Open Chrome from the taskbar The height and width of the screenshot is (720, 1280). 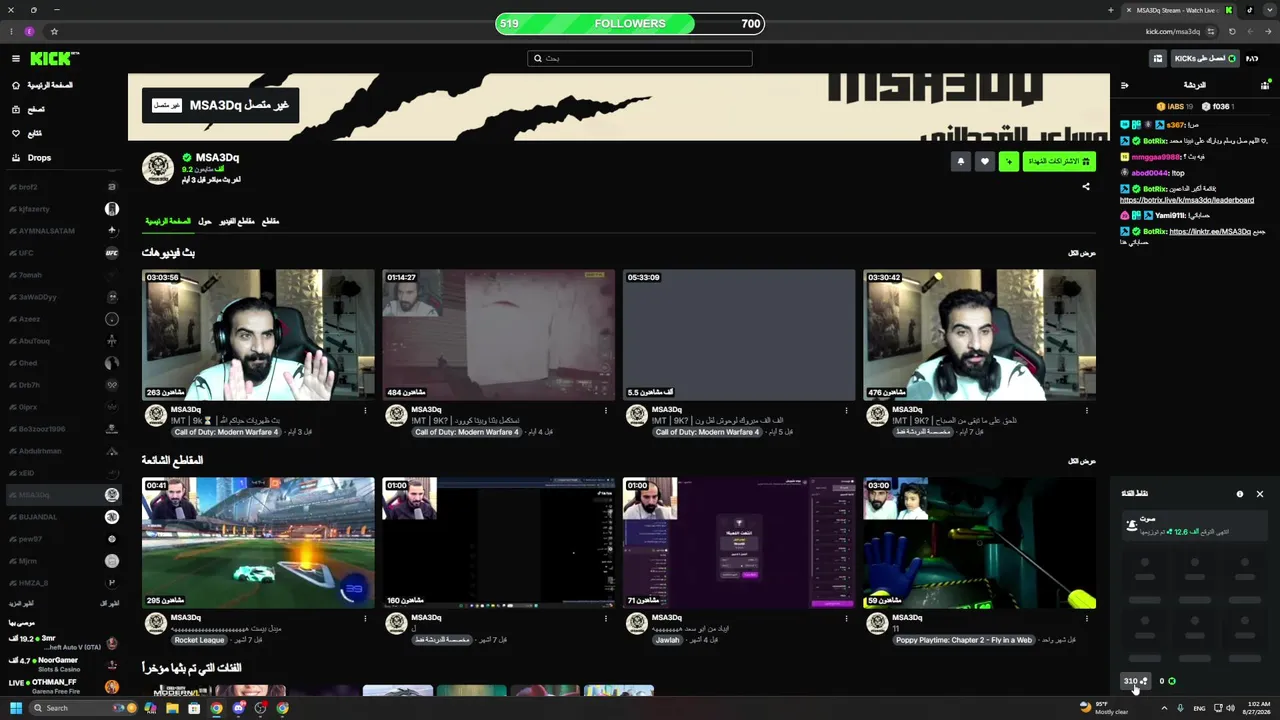(x=216, y=708)
